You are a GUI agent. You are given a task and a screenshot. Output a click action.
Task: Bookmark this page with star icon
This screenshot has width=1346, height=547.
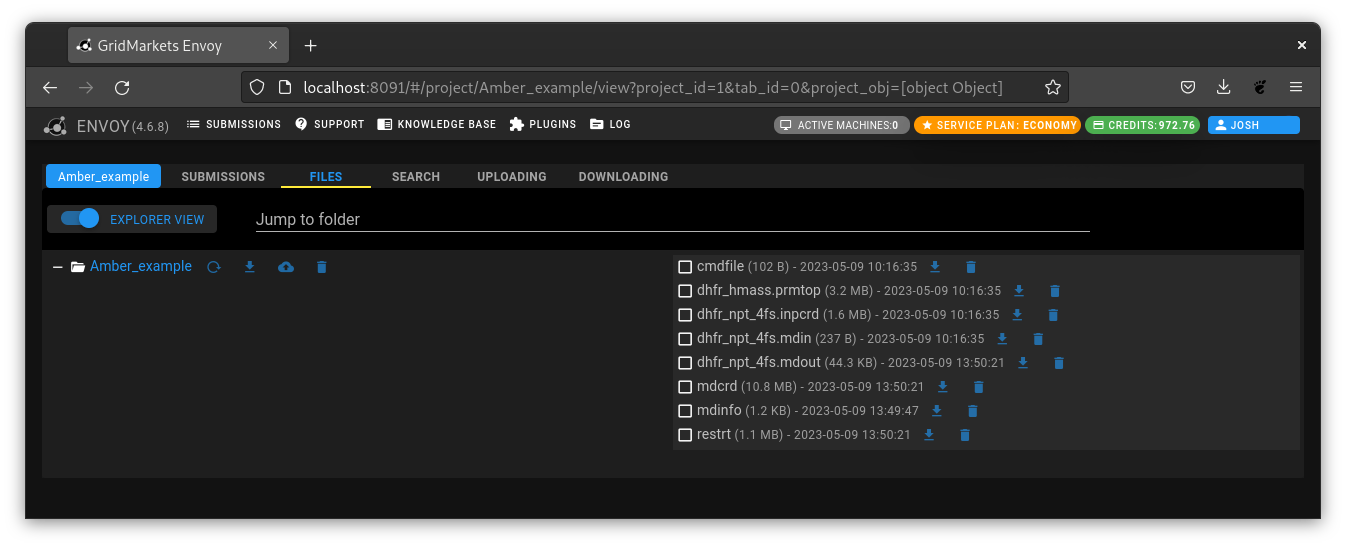click(x=1052, y=87)
